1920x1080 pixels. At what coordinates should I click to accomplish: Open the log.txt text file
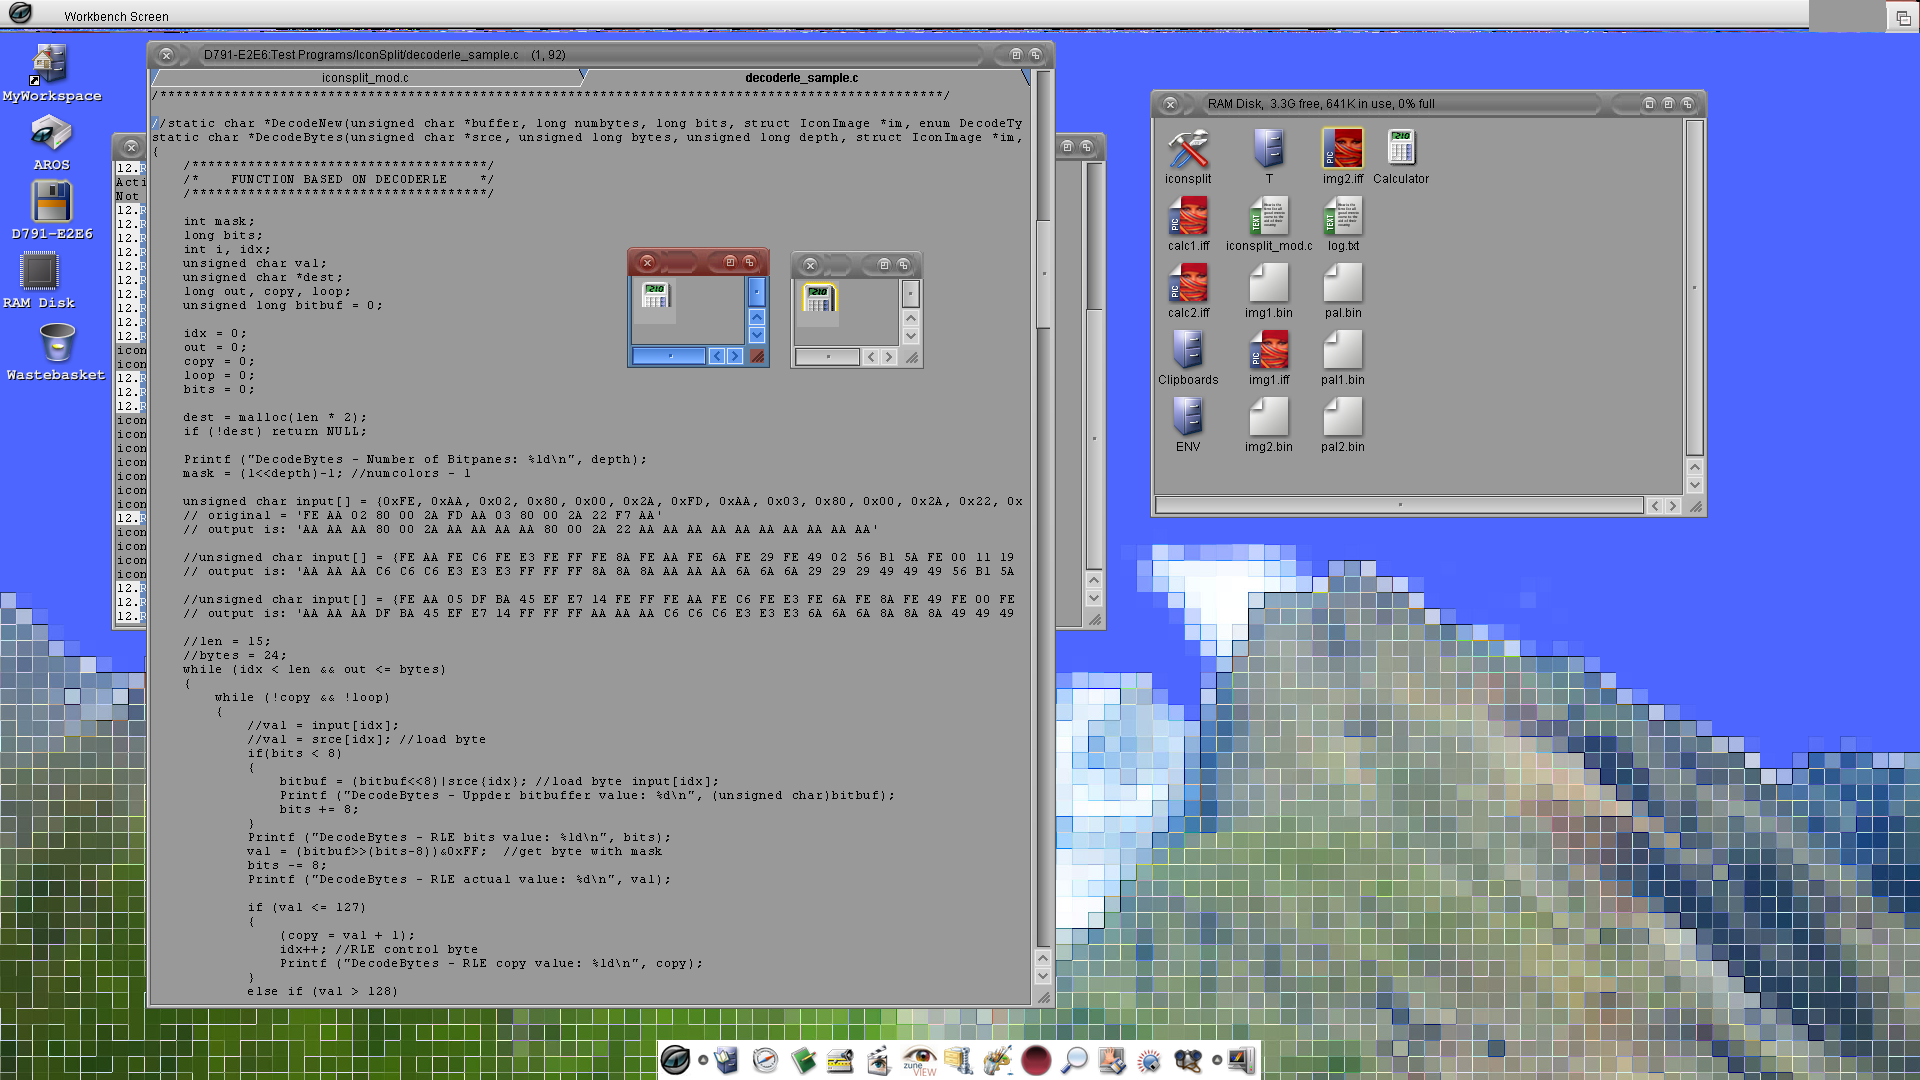tap(1342, 217)
